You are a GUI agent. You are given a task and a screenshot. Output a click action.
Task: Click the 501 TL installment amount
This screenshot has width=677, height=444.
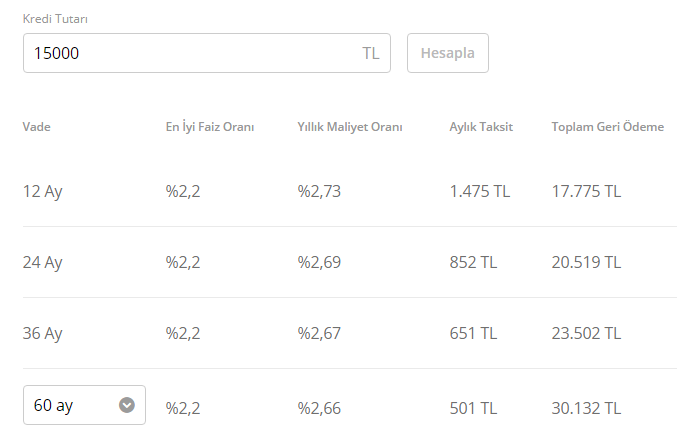click(x=474, y=407)
